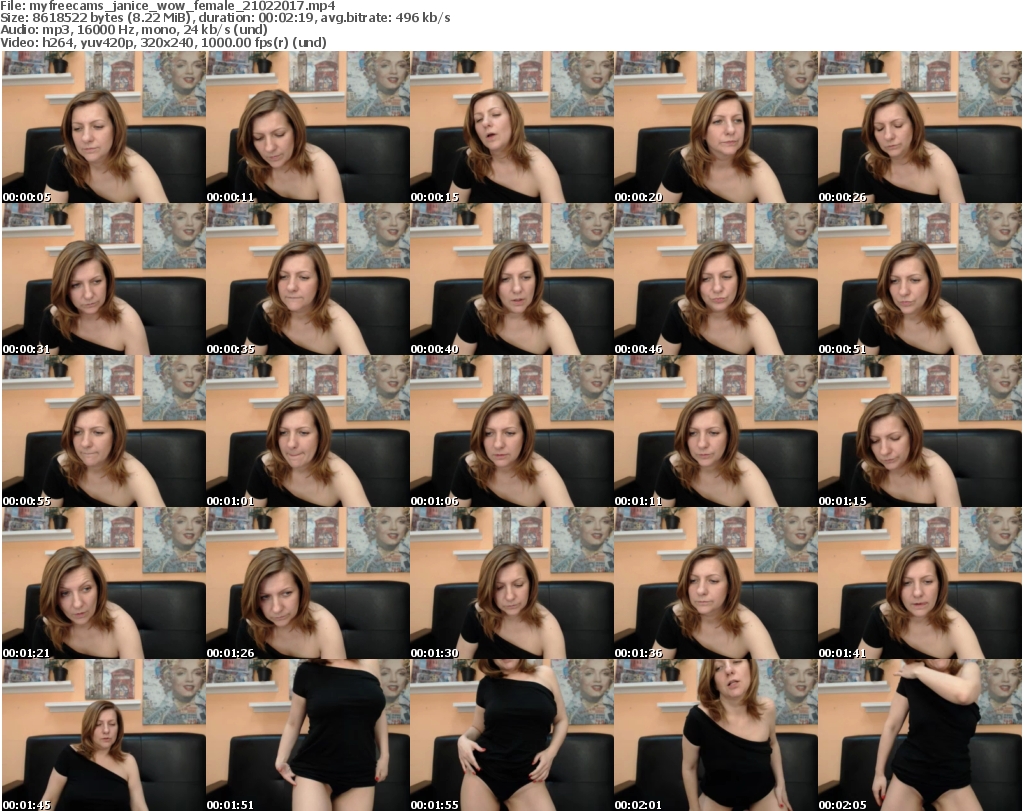Viewport: 1024px width, 811px height.
Task: Open the frame at 00:00:40
Action: click(511, 279)
